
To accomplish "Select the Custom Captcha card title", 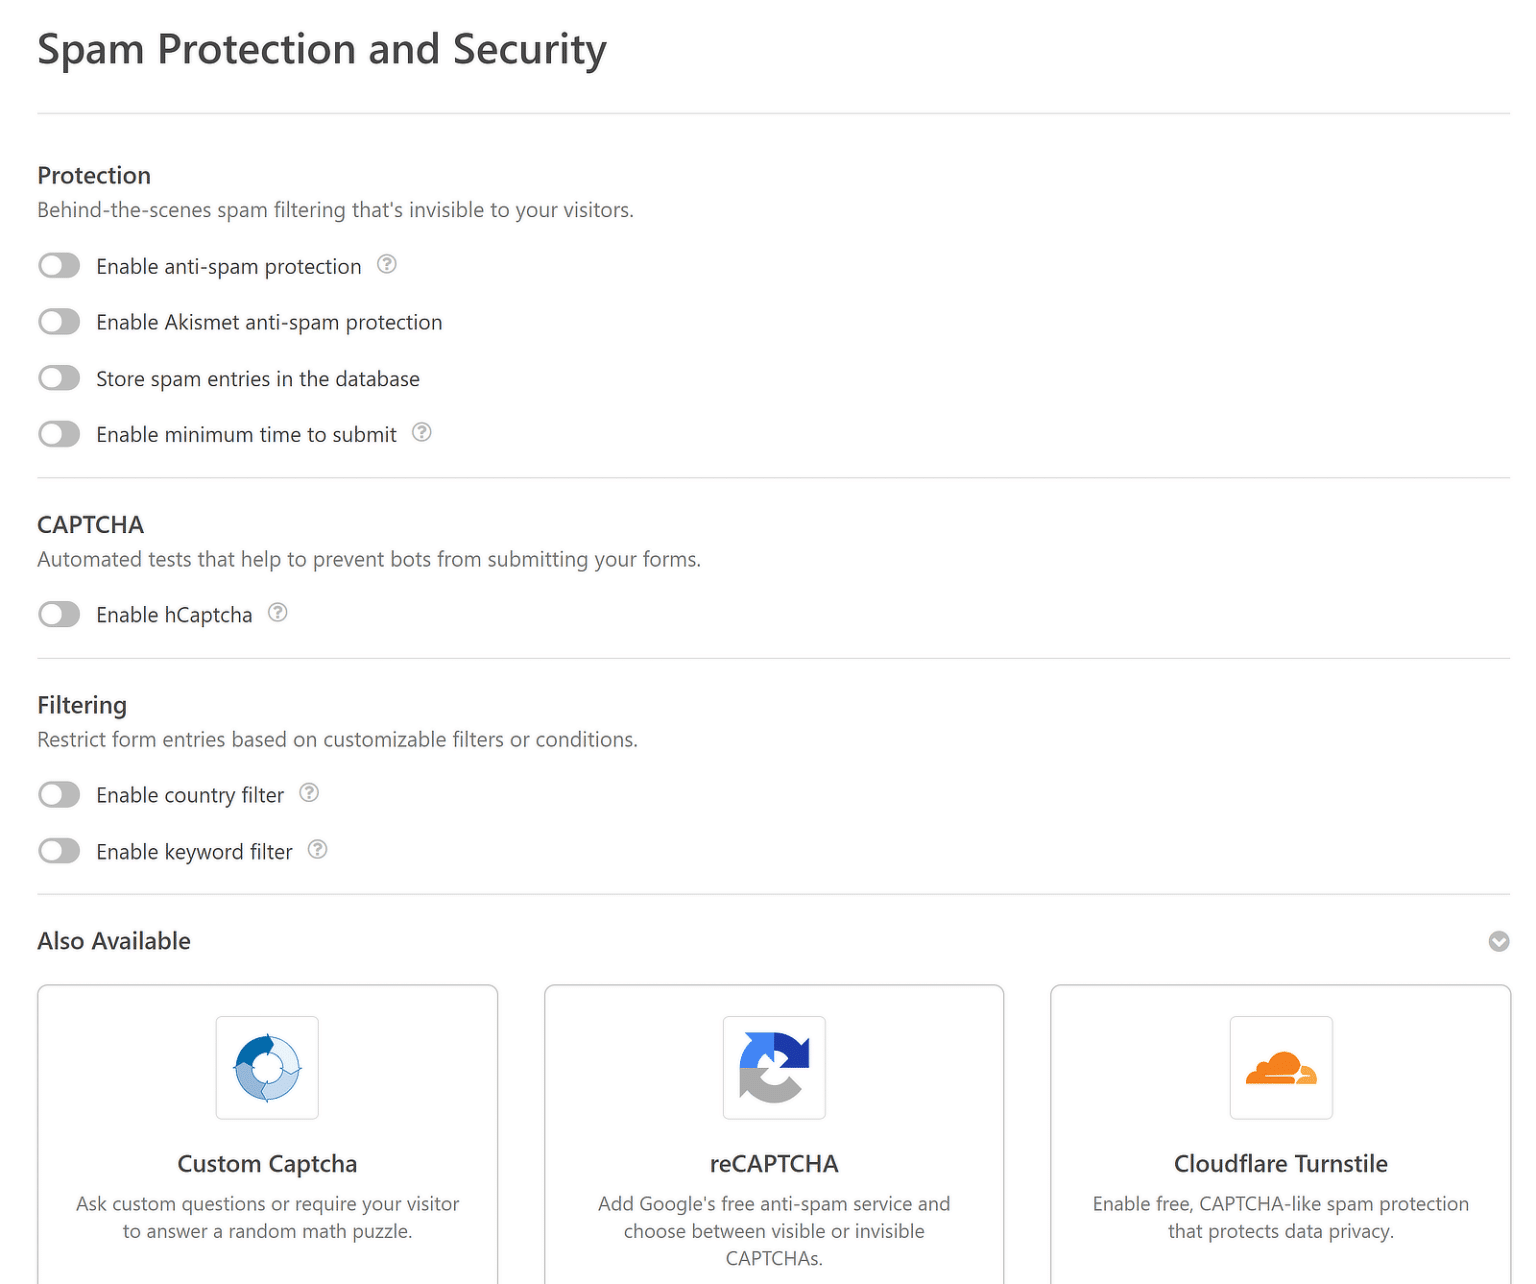I will [x=267, y=1164].
